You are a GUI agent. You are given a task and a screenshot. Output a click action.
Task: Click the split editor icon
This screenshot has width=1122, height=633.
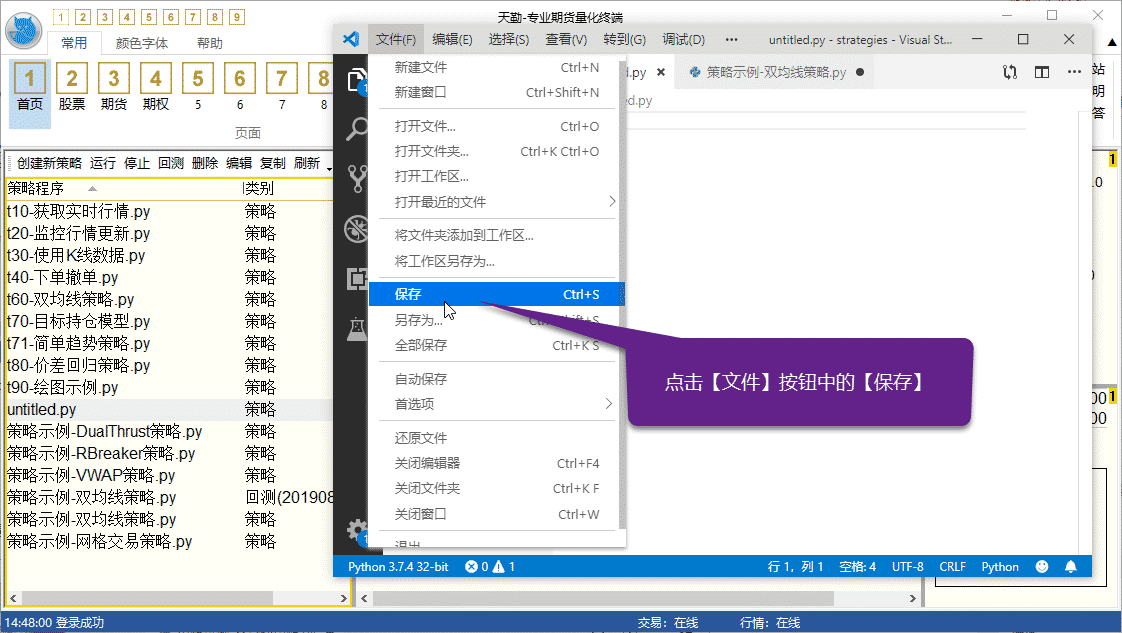1042,72
